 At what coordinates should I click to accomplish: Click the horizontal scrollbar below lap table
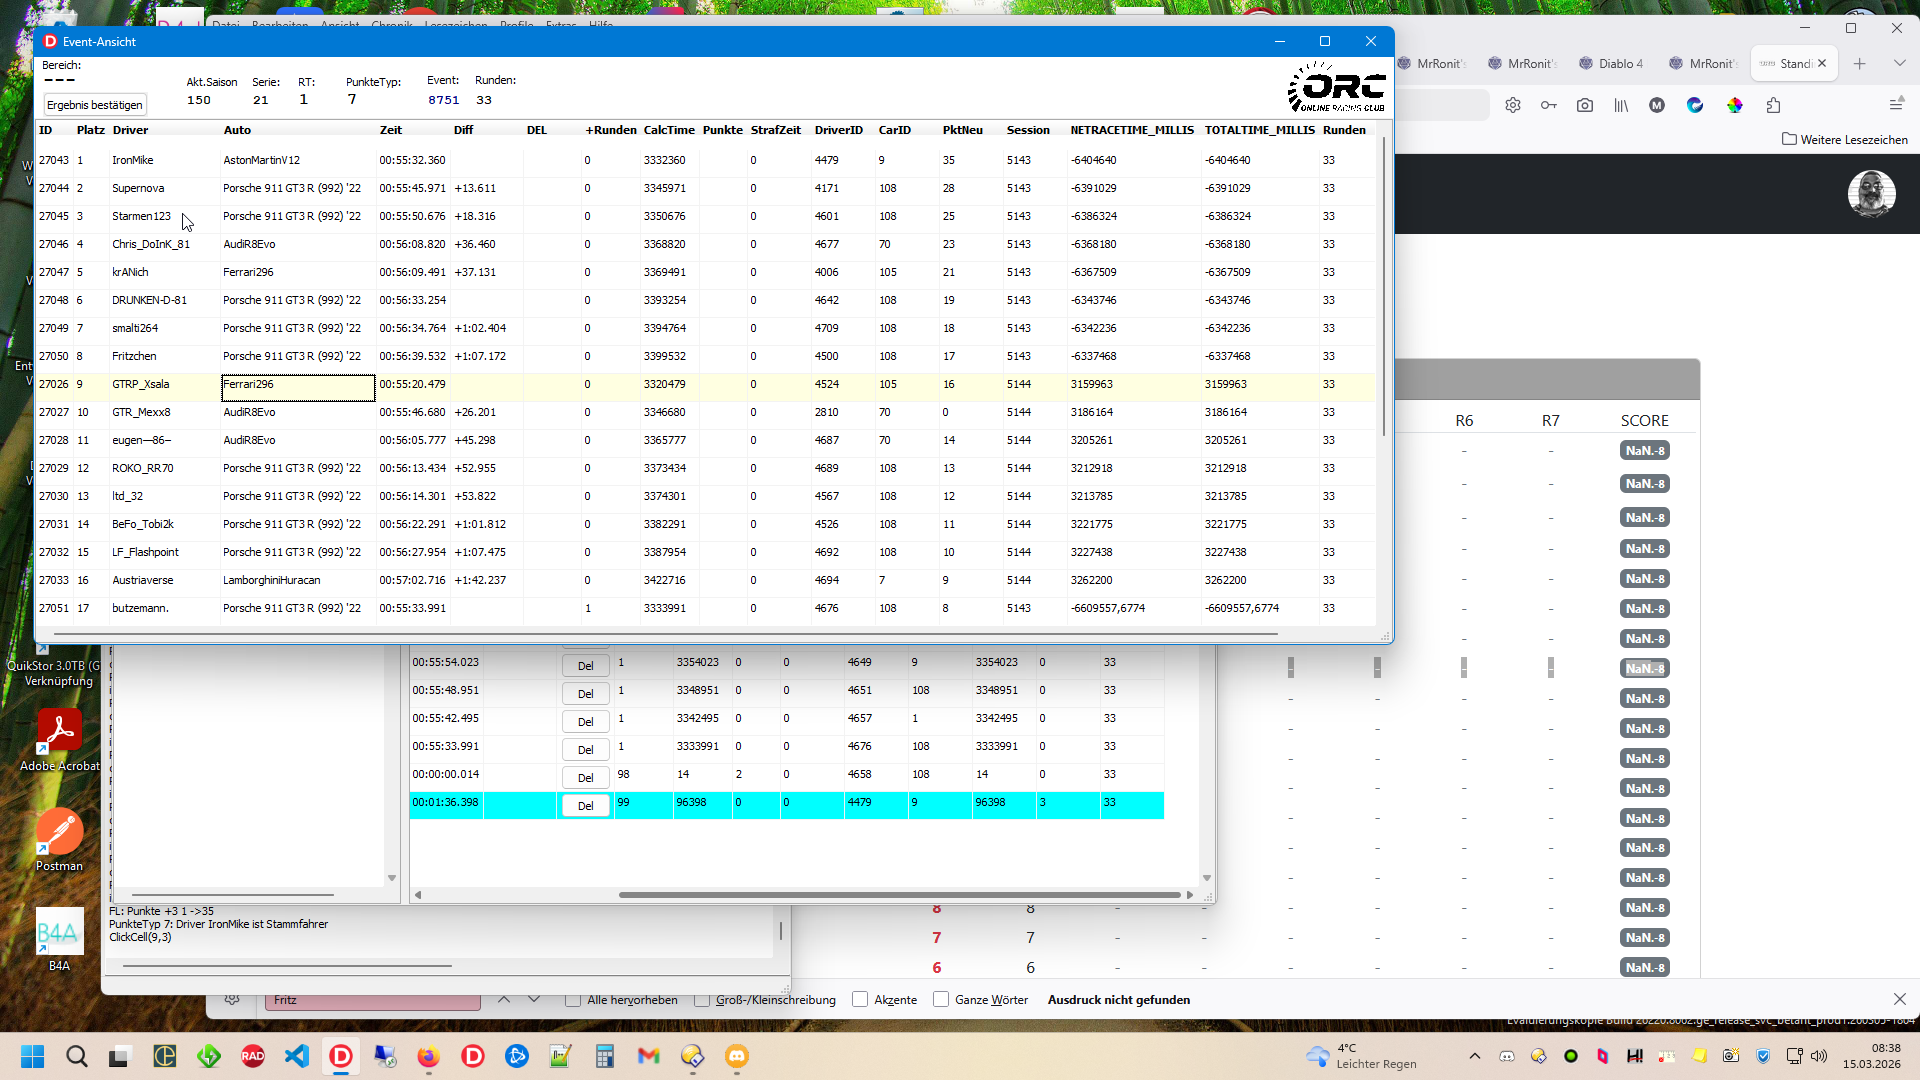pyautogui.click(x=900, y=894)
